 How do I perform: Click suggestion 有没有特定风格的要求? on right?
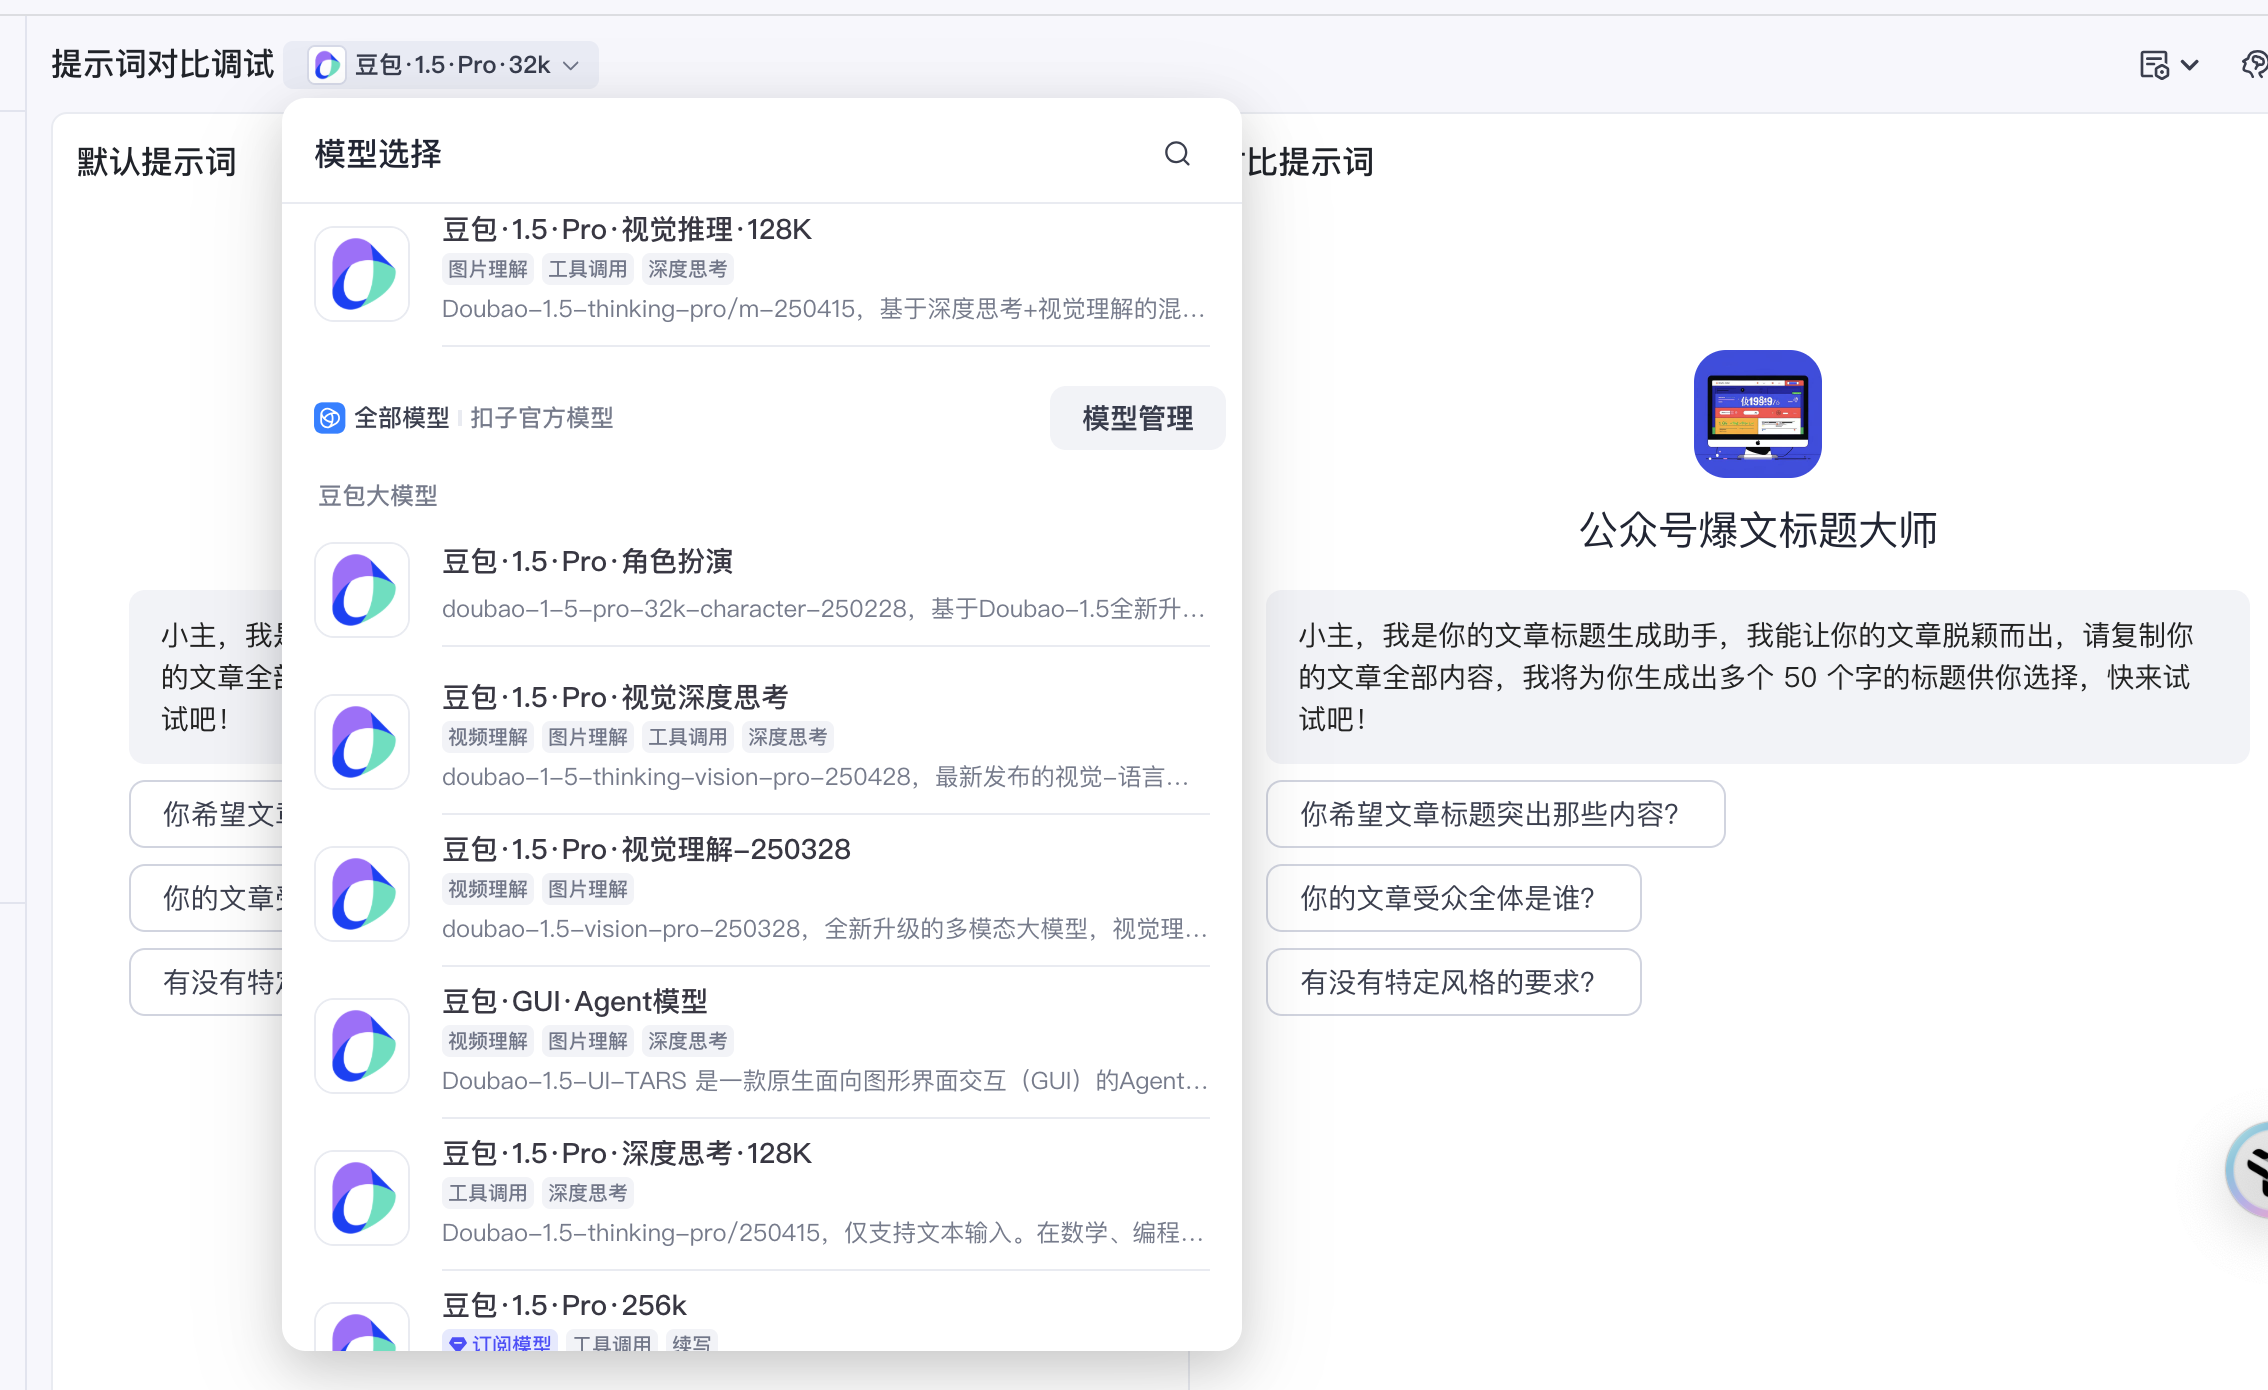1453,982
